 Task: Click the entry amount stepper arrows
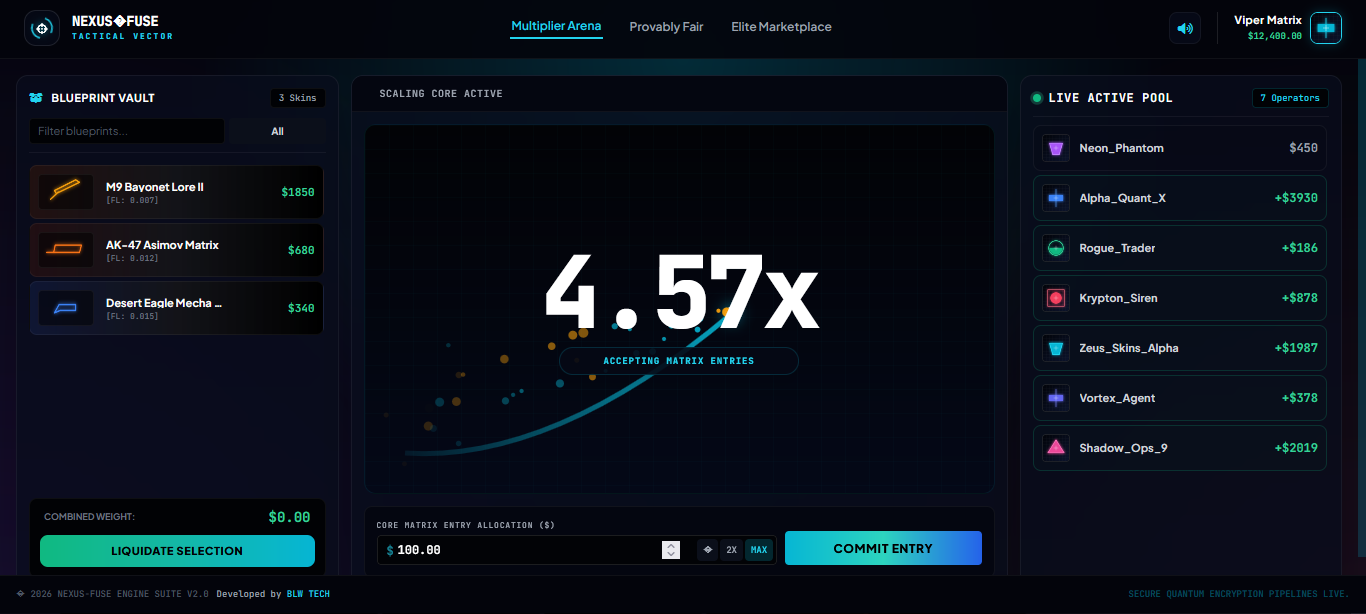[x=671, y=550]
